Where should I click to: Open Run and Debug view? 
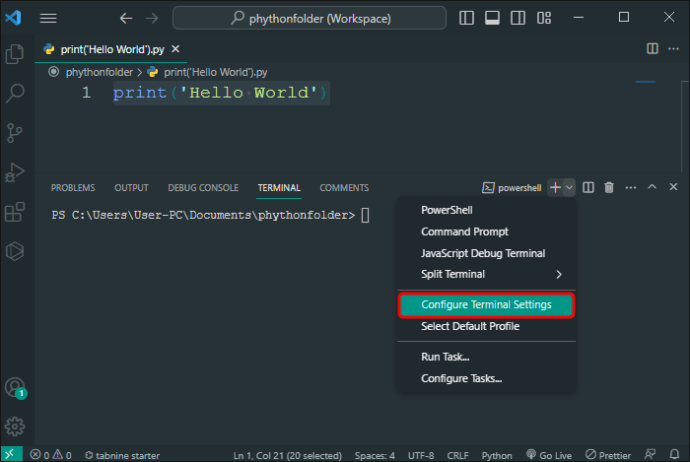[x=15, y=172]
